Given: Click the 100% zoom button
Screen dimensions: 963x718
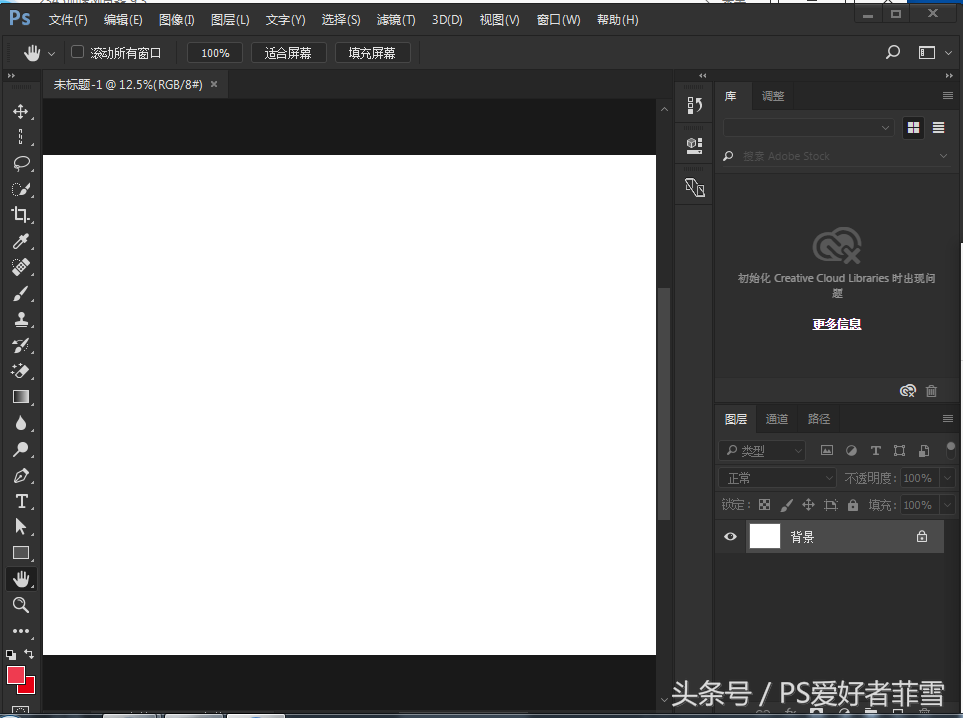Looking at the screenshot, I should point(215,53).
